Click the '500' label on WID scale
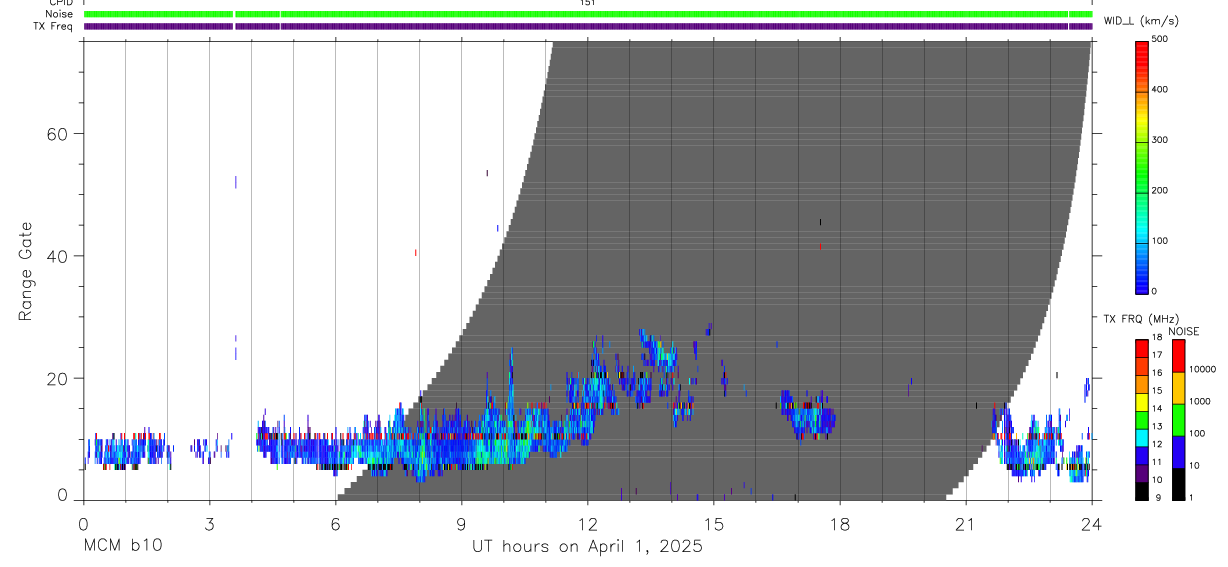The image size is (1228, 567). click(x=1160, y=39)
